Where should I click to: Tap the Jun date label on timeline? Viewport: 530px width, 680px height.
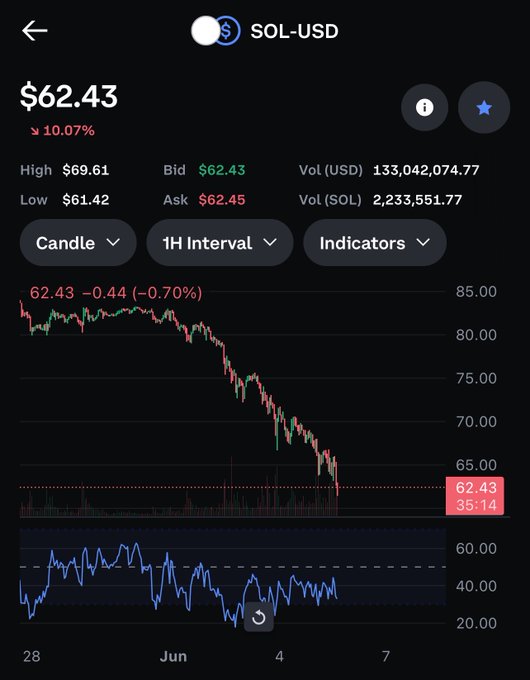point(173,657)
